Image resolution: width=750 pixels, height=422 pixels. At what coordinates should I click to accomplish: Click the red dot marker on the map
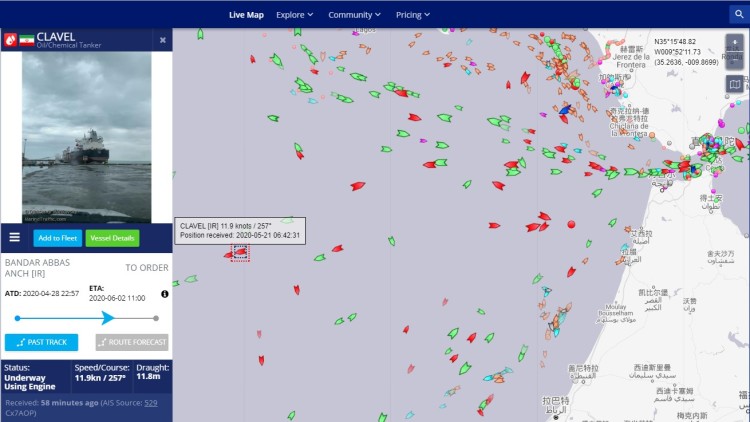tap(571, 225)
